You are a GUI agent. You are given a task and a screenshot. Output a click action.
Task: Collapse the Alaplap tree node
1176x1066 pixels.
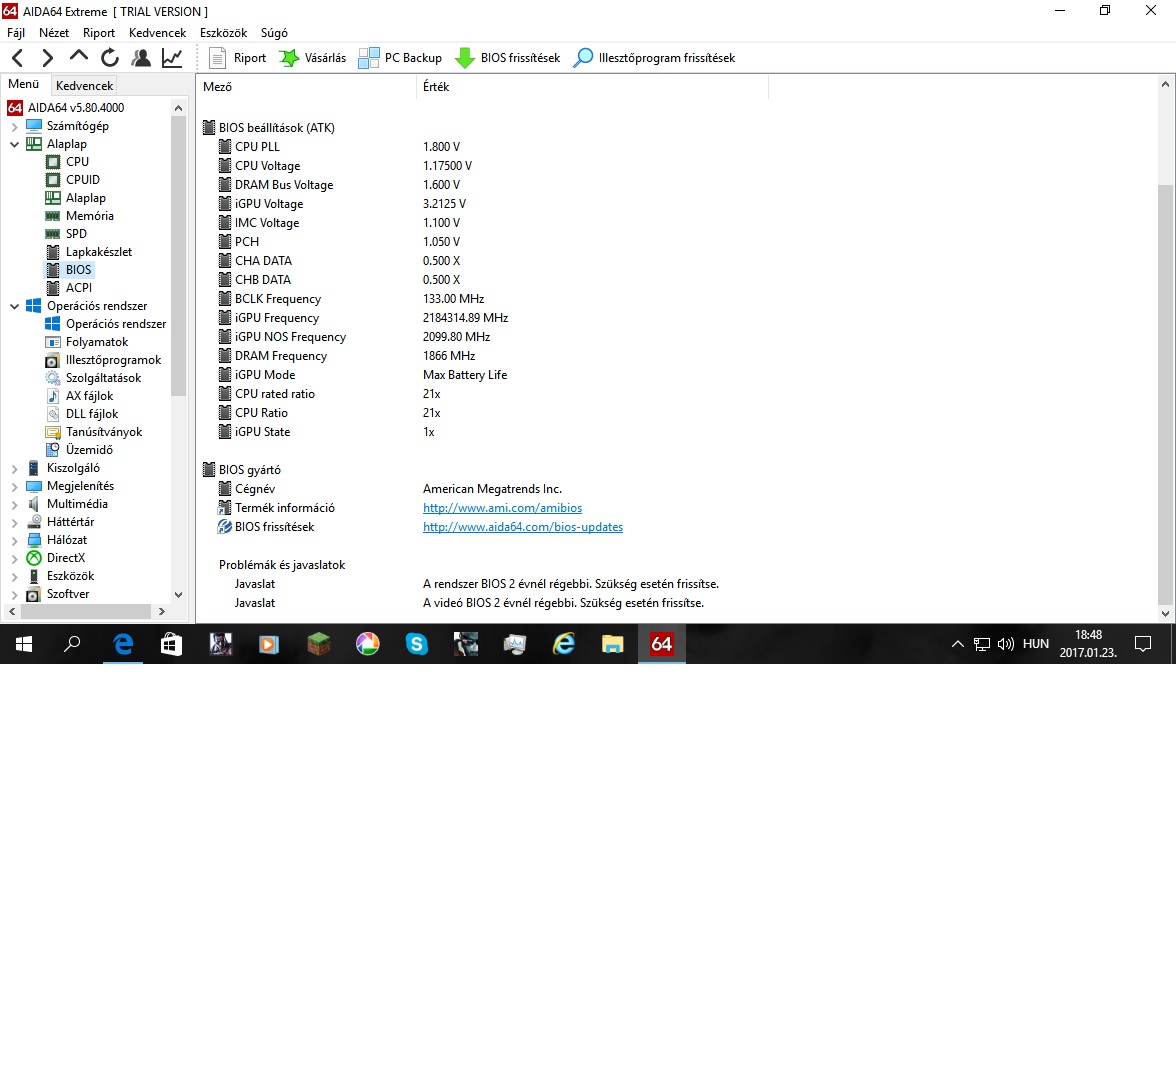coord(14,144)
